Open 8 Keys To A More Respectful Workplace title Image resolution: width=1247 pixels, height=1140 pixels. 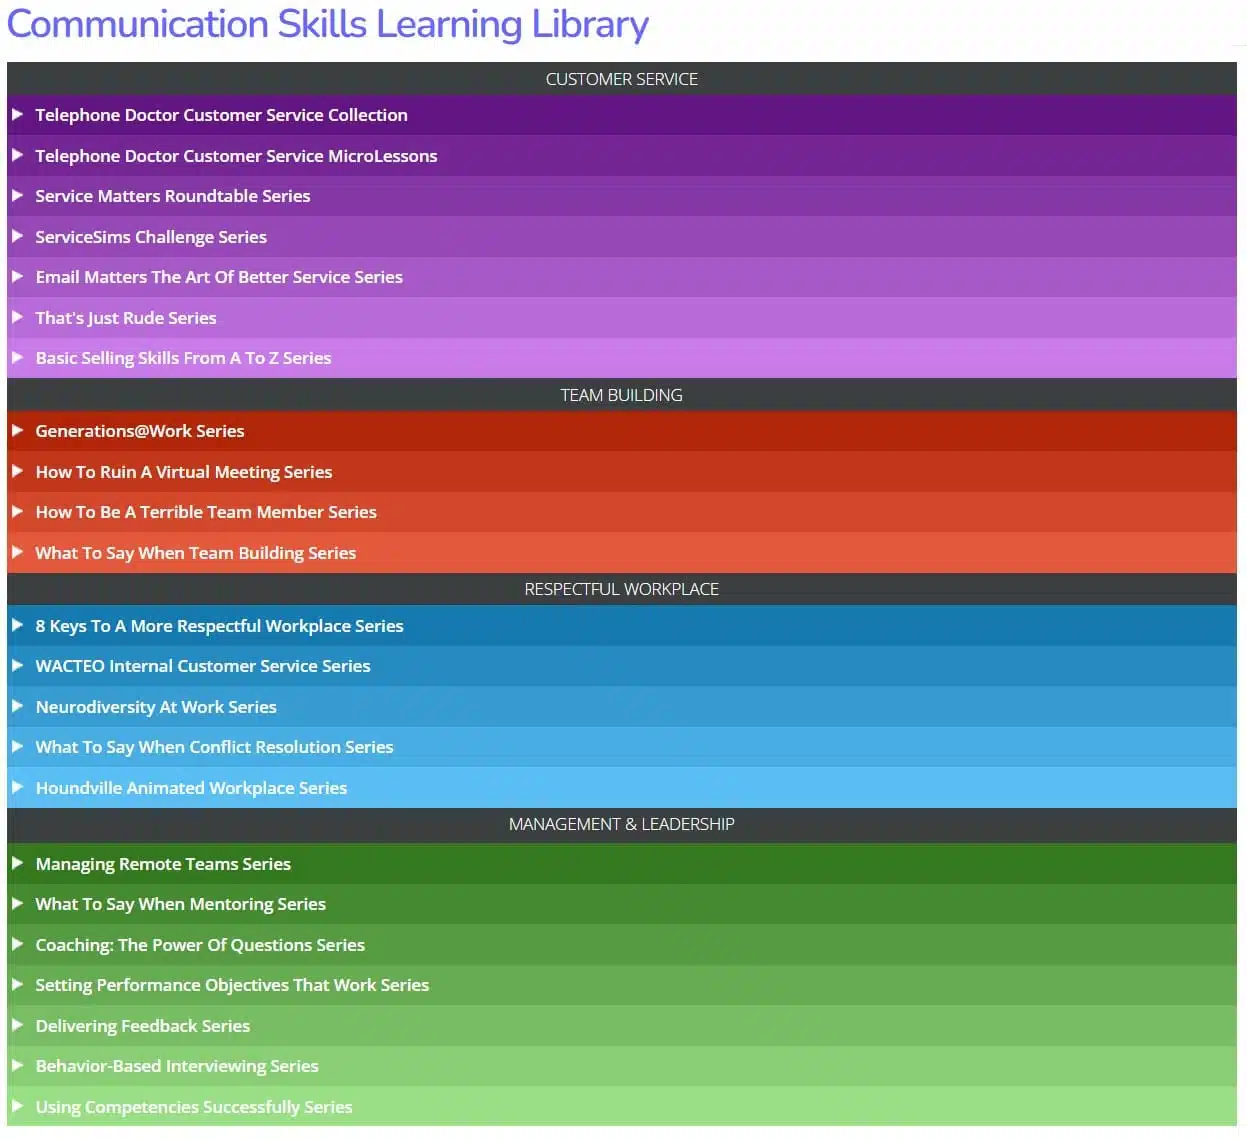point(219,626)
